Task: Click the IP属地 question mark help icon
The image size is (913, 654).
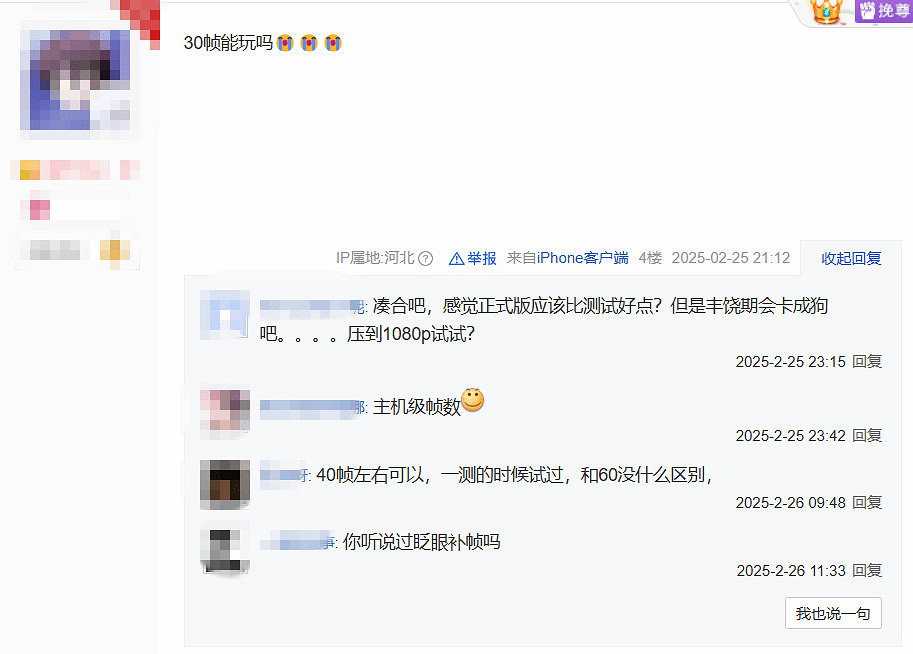Action: tap(426, 259)
